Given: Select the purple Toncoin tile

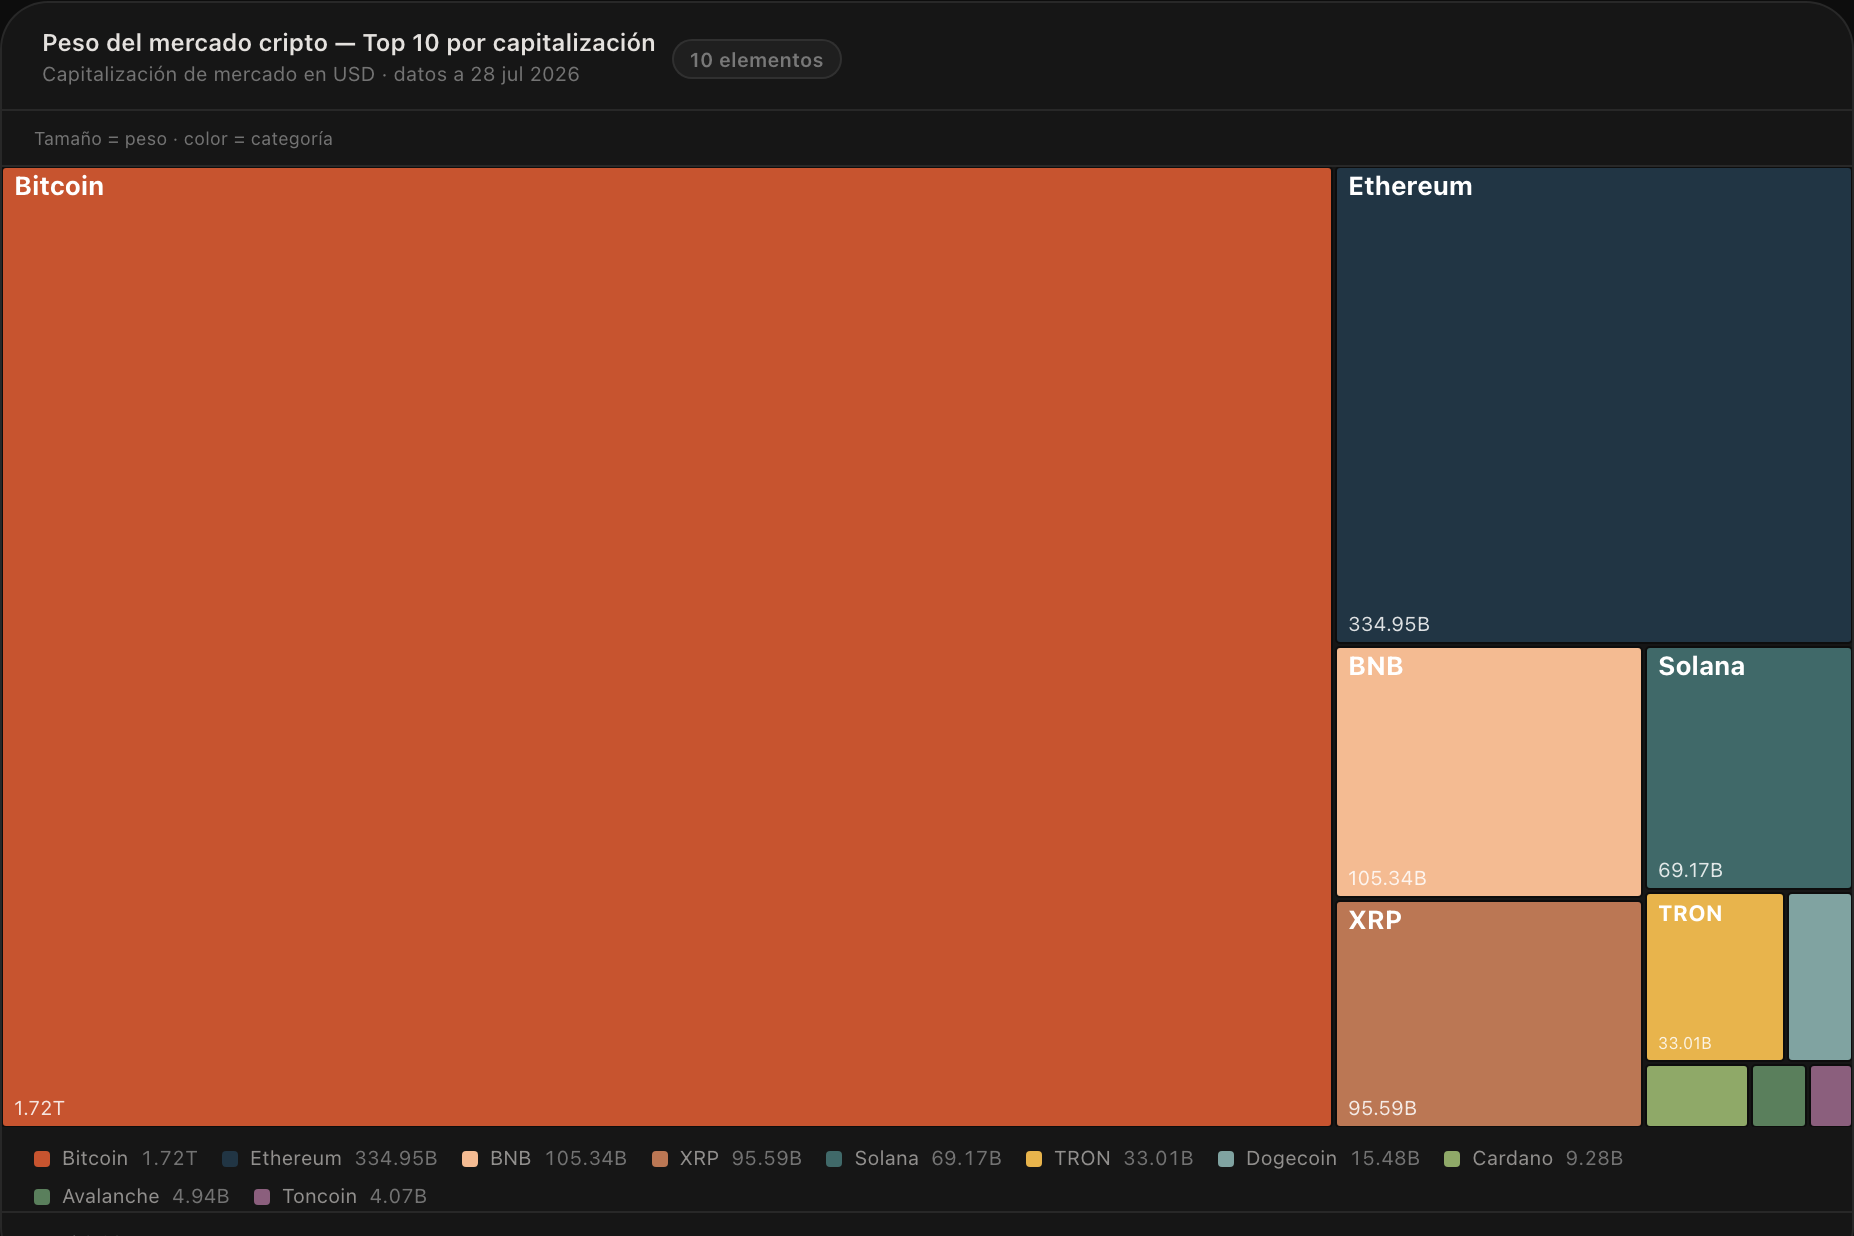Looking at the screenshot, I should (1831, 1096).
